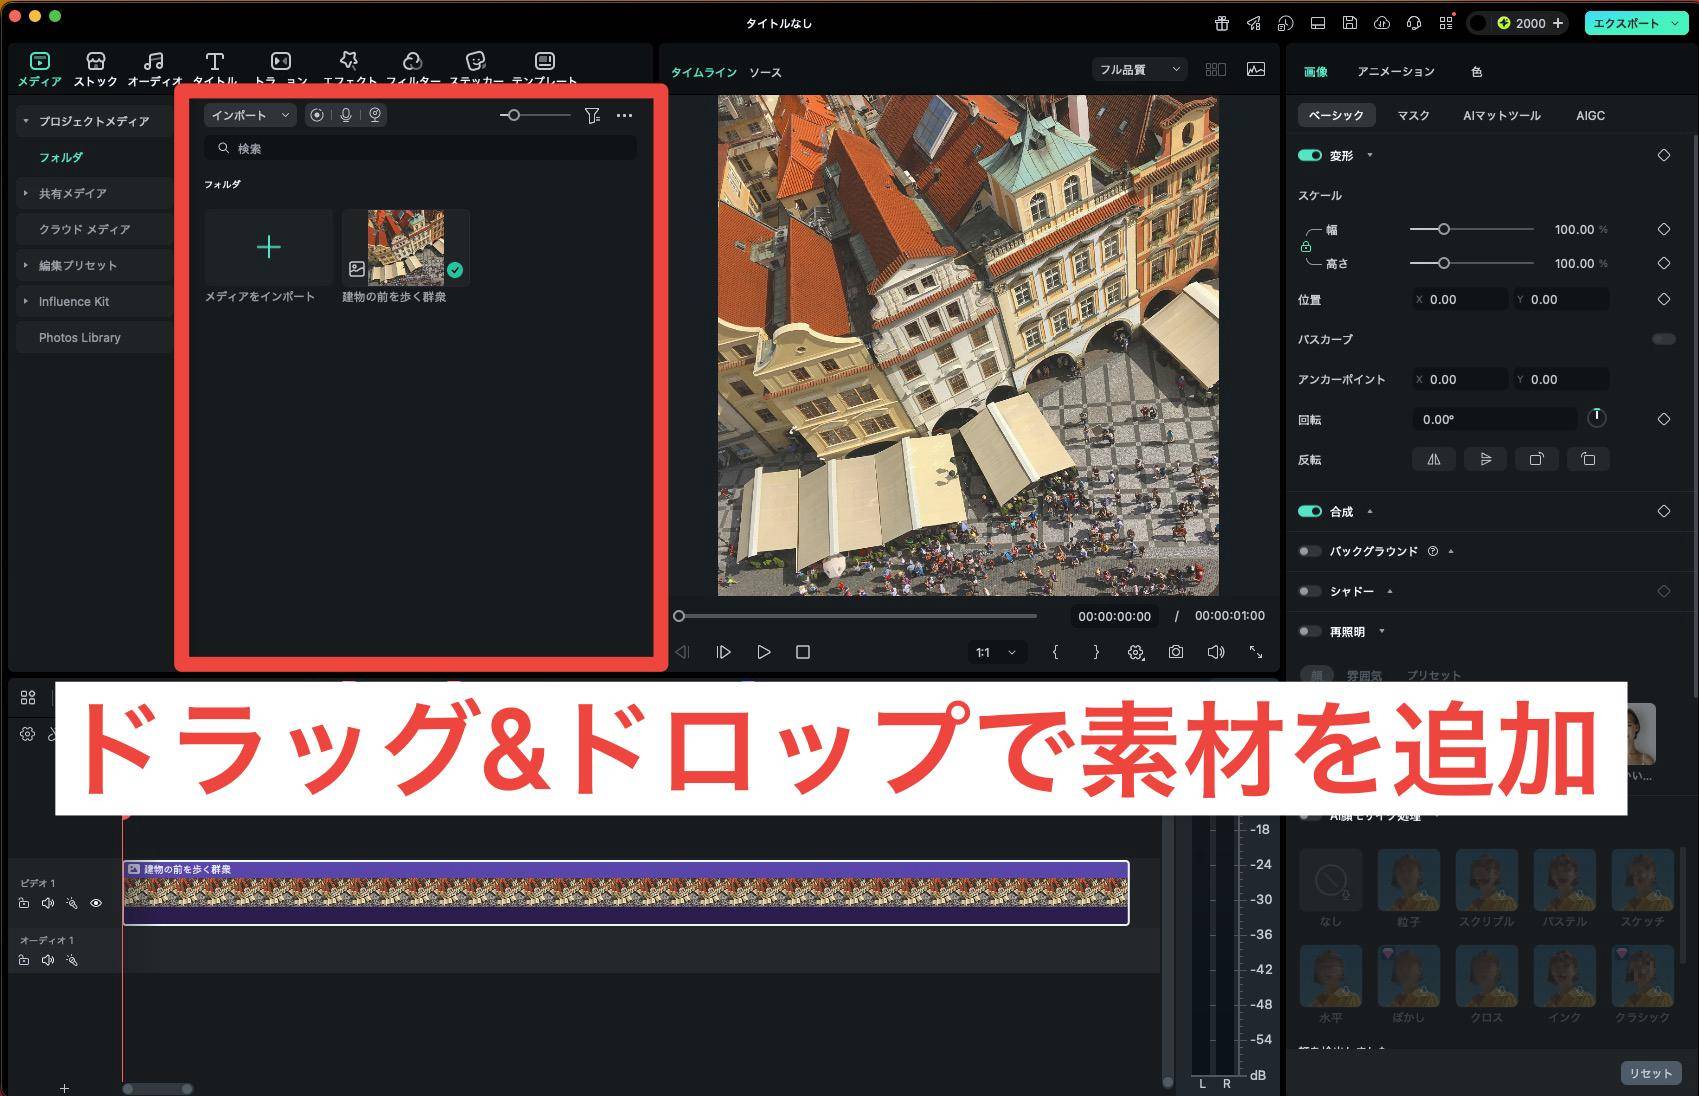Open the three-dots more options in media panel

pyautogui.click(x=625, y=115)
